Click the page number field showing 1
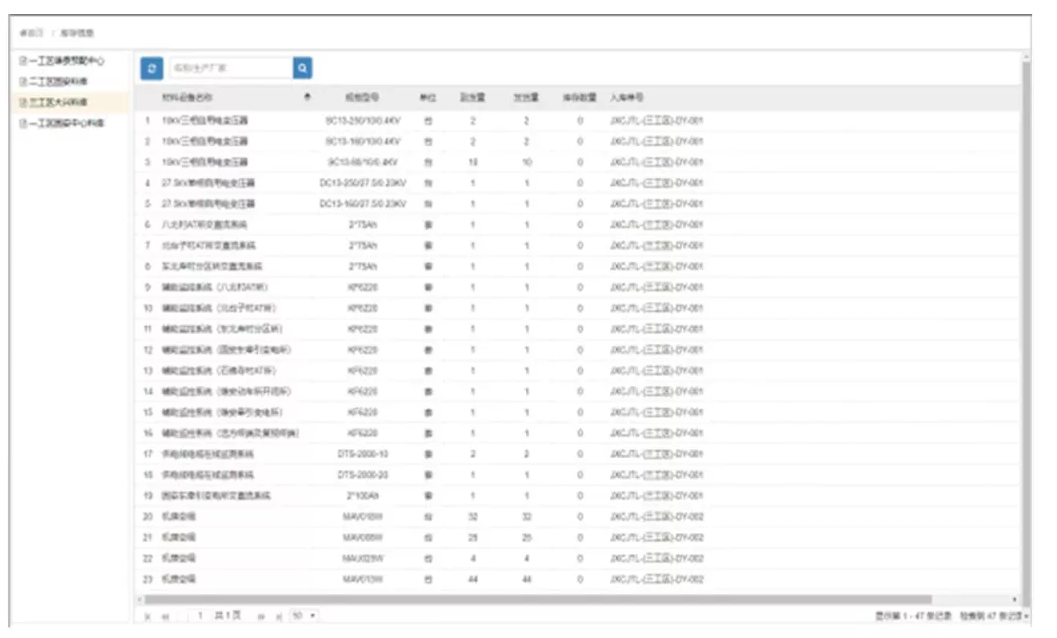The image size is (1057, 638). pos(200,616)
